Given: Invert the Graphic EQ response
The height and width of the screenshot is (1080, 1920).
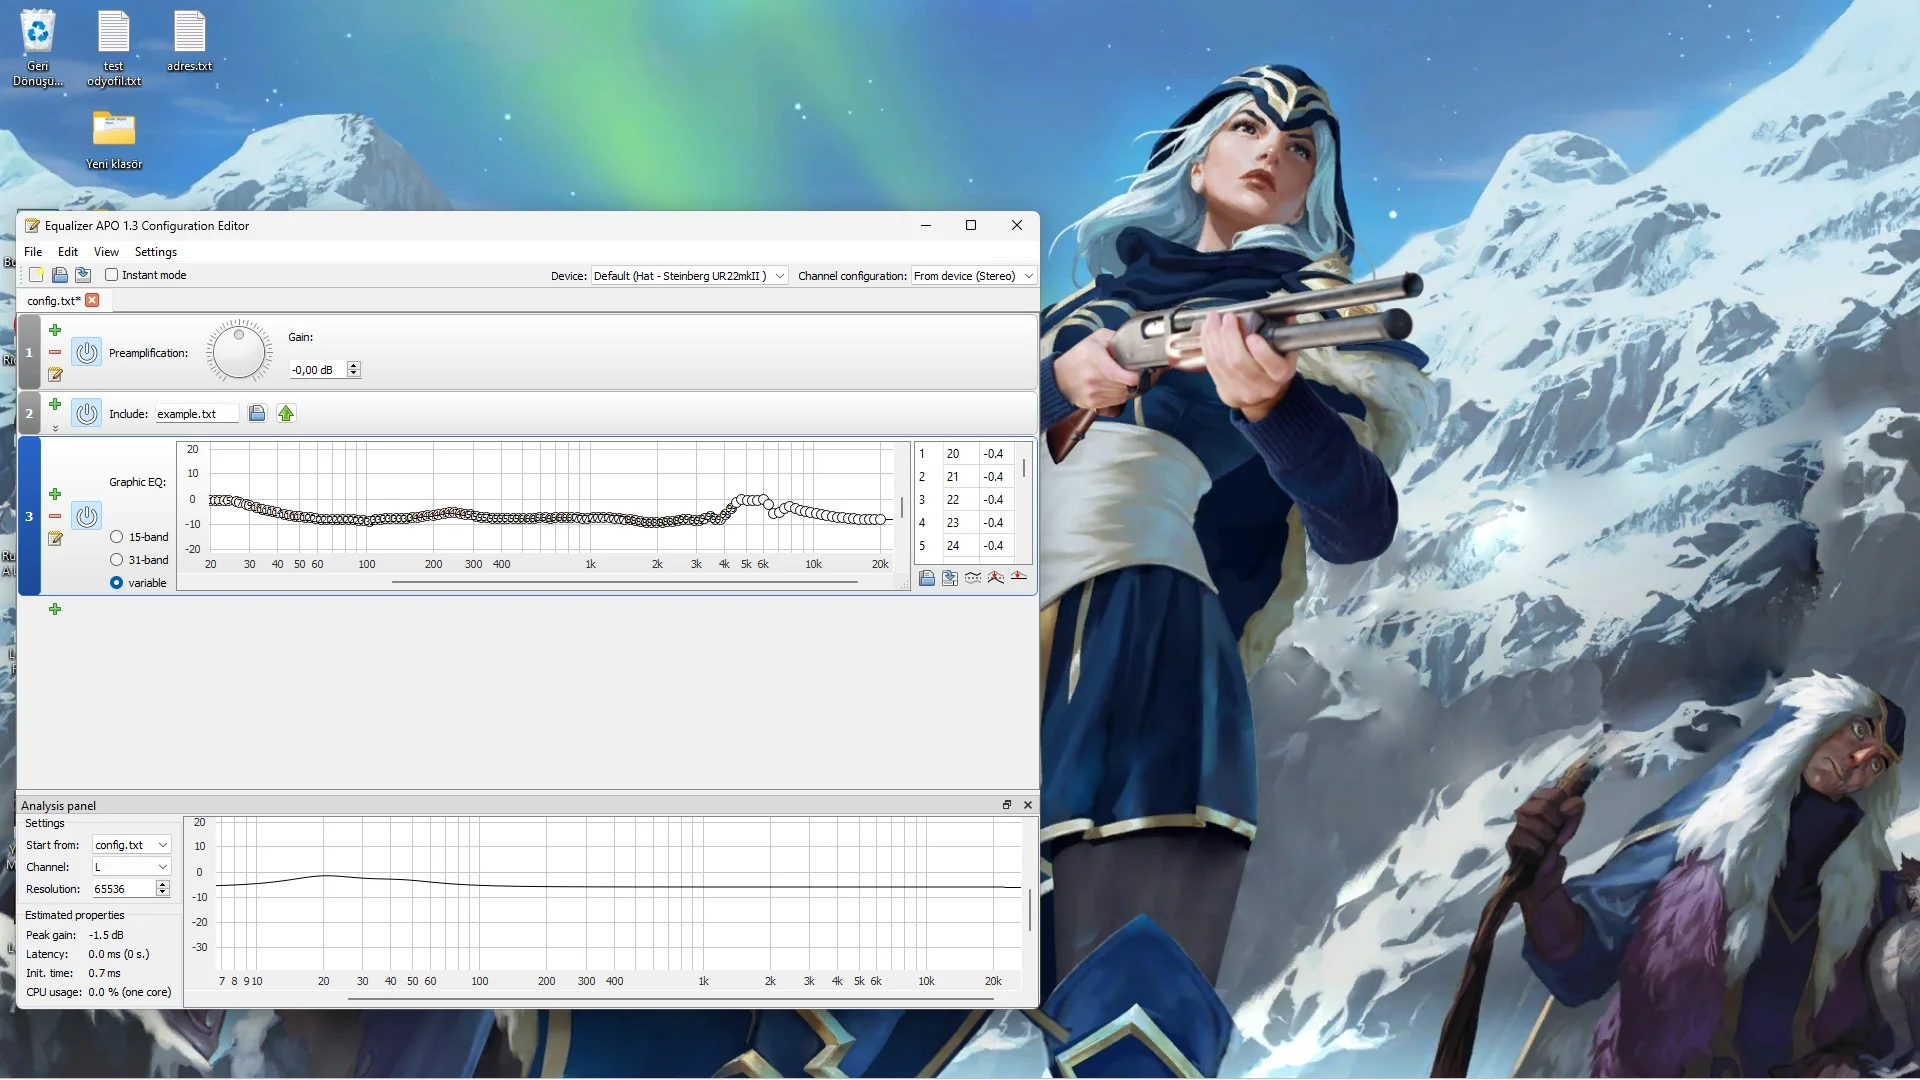Looking at the screenshot, I should 973,578.
